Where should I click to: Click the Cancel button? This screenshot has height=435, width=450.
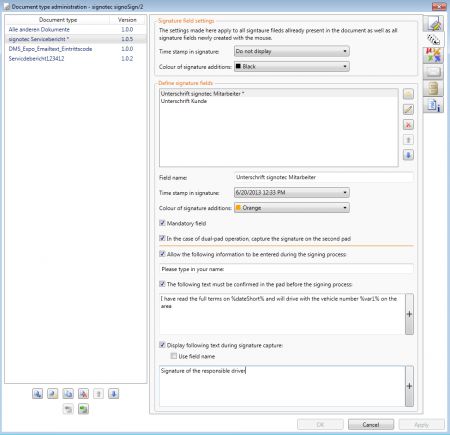tap(371, 425)
